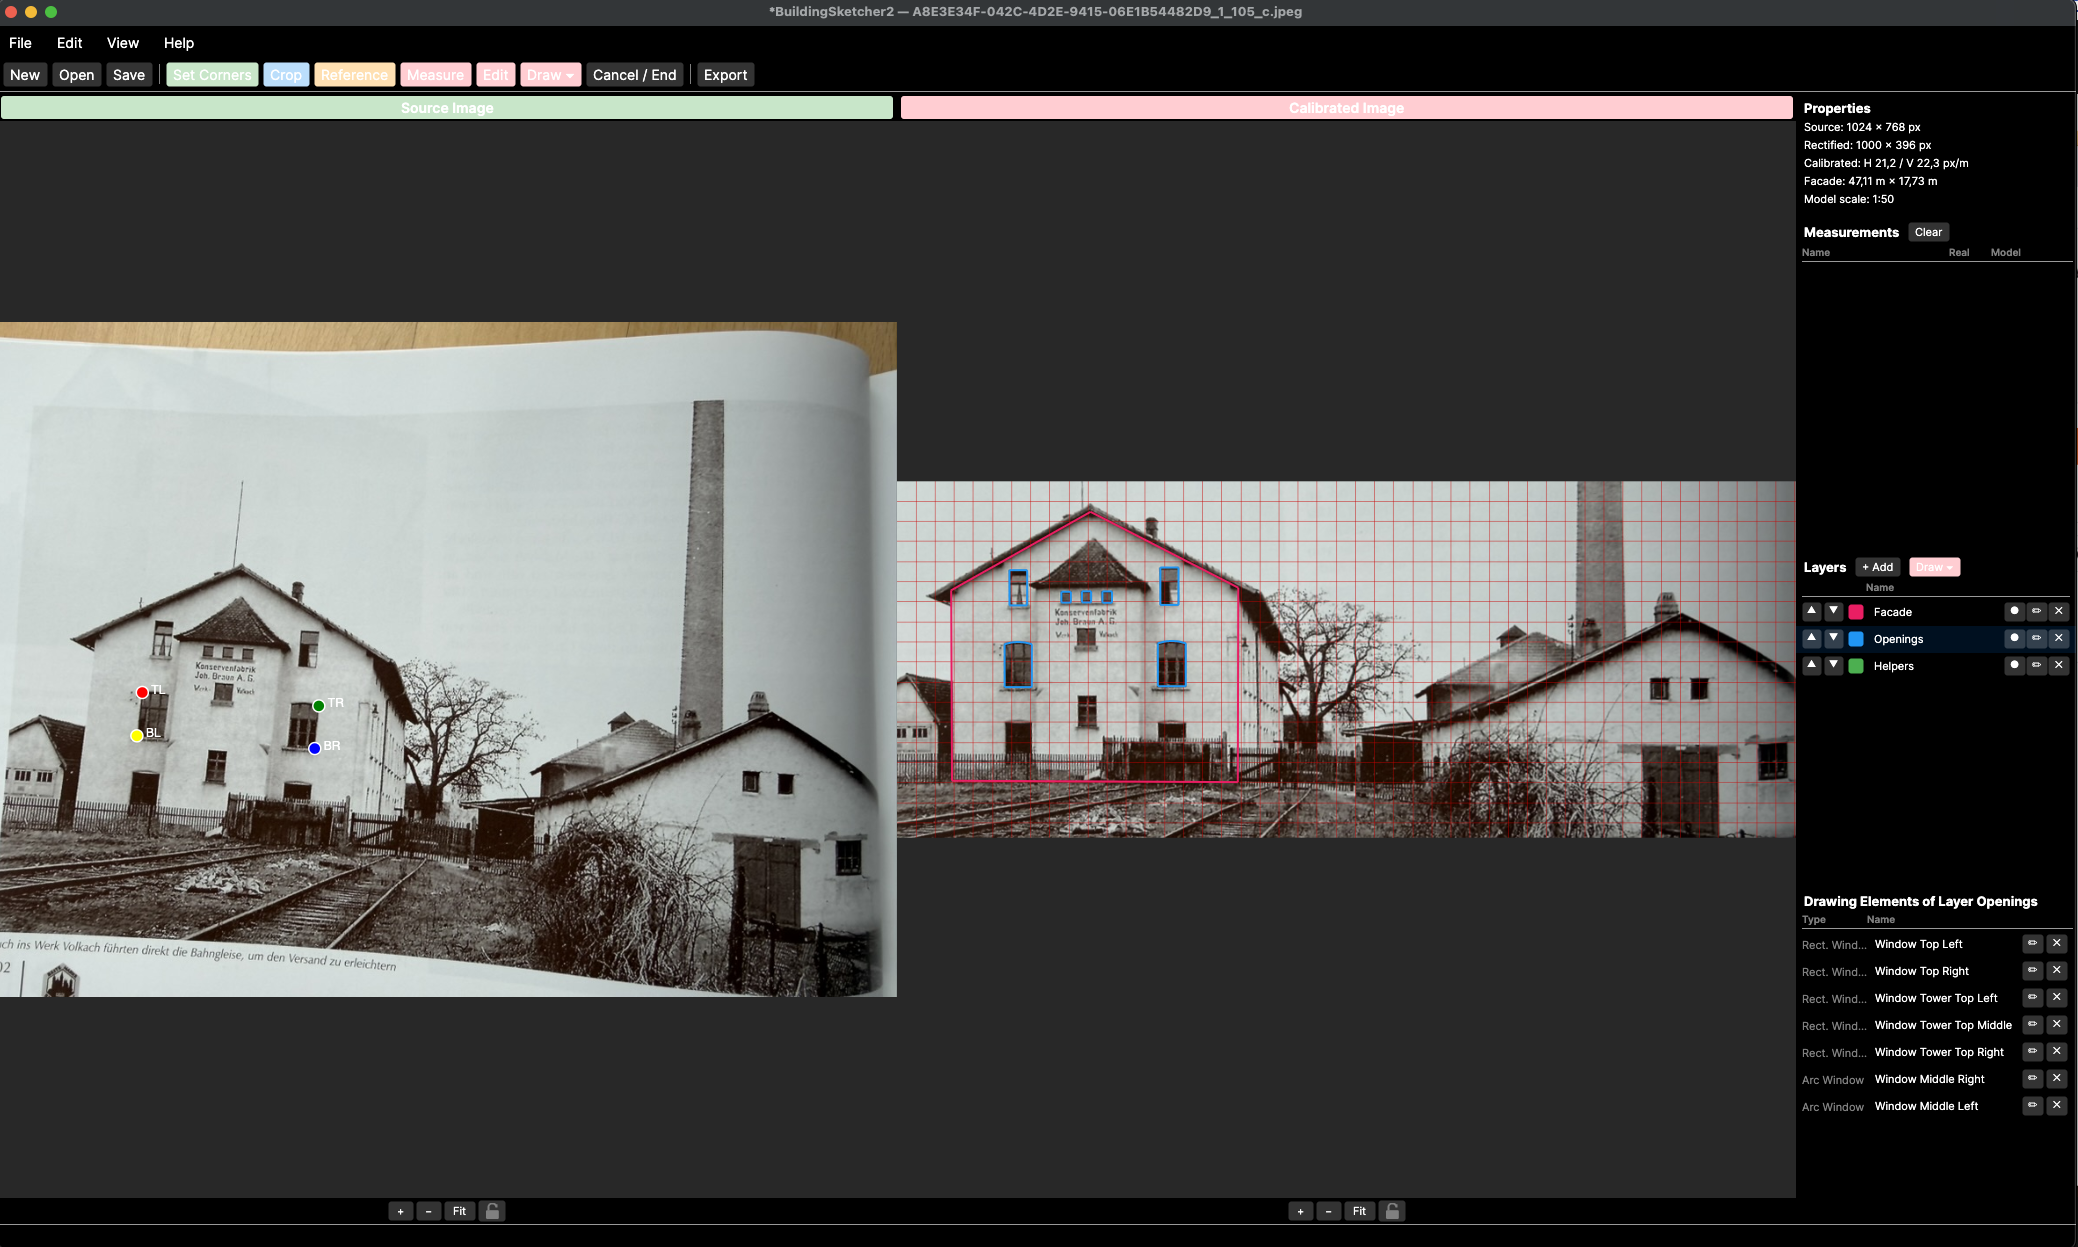Viewport: 2078px width, 1247px height.
Task: Select the Window Tower Top Middle element
Action: 1942,1025
